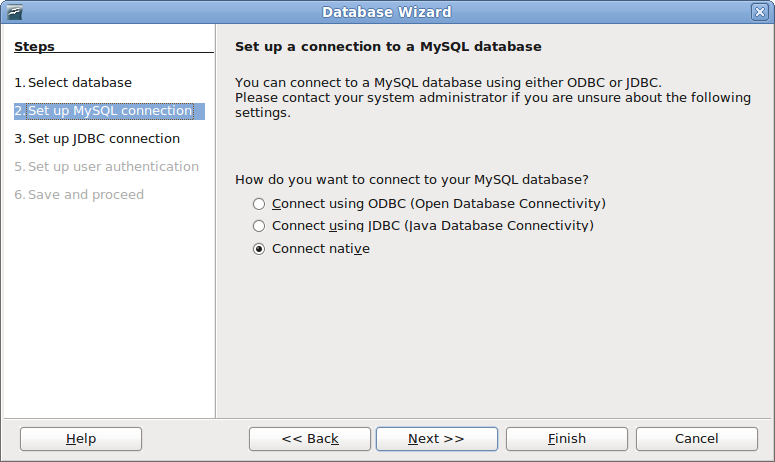The width and height of the screenshot is (775, 462).
Task: Click disabled step Set up user authentication
Action: pyautogui.click(x=106, y=167)
